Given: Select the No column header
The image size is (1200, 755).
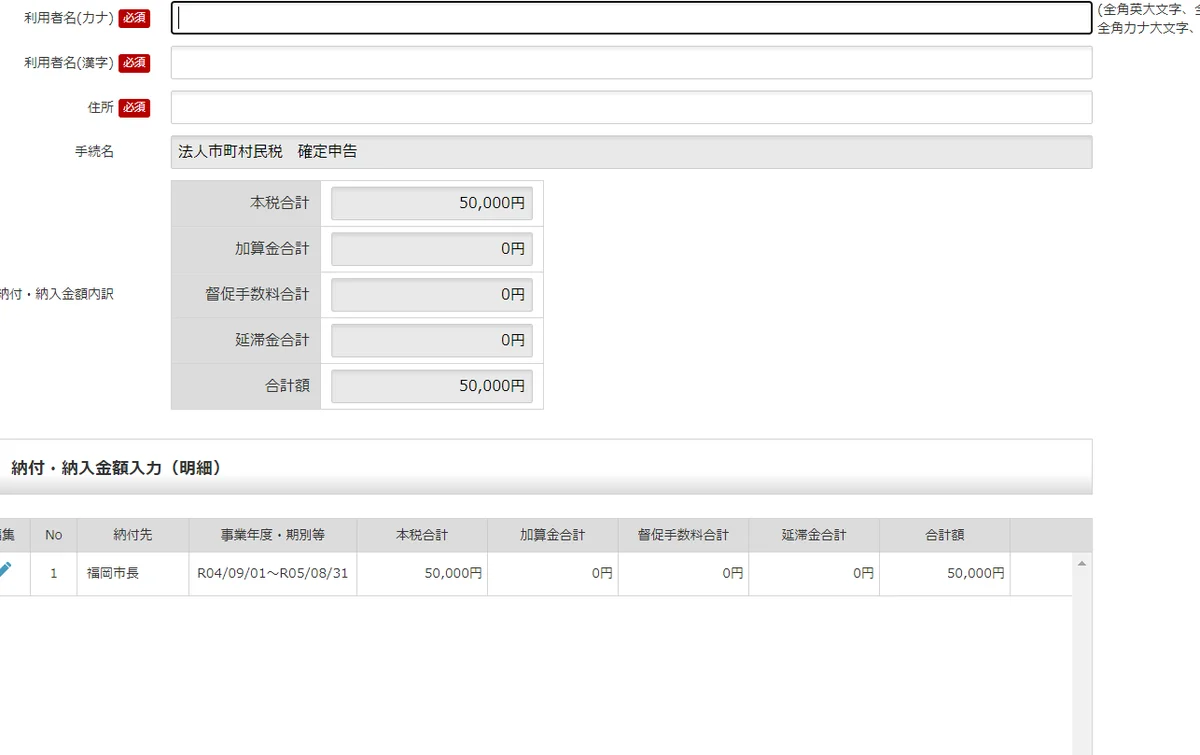Looking at the screenshot, I should point(54,535).
